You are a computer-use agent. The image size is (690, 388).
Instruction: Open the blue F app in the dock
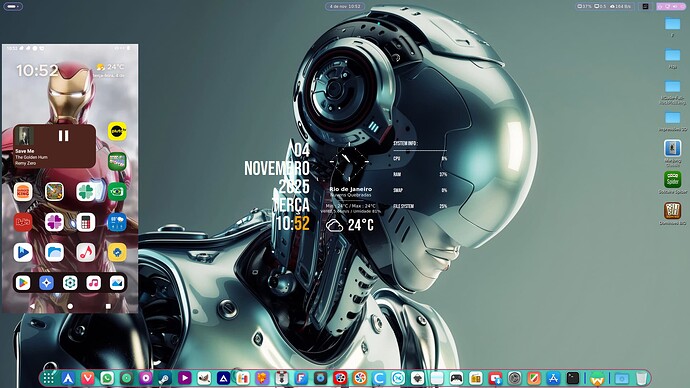click(301, 378)
